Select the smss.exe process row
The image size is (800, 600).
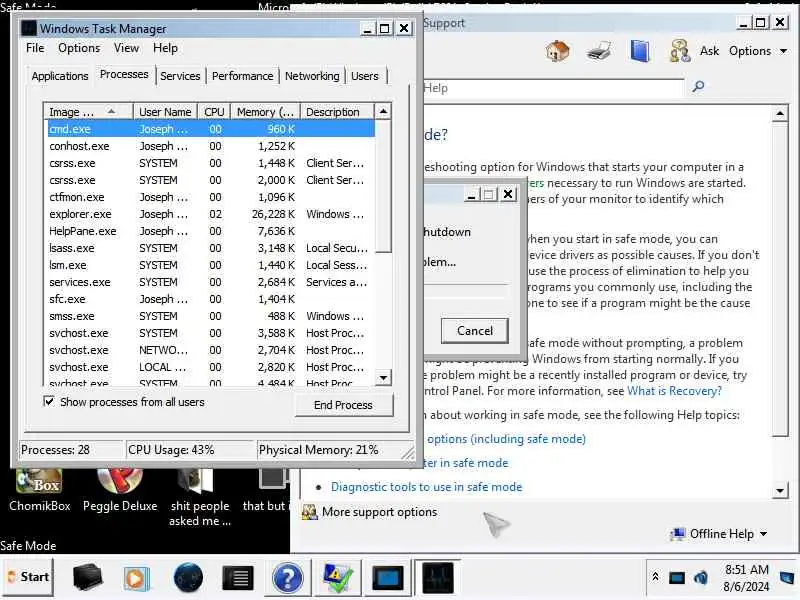tap(211, 316)
